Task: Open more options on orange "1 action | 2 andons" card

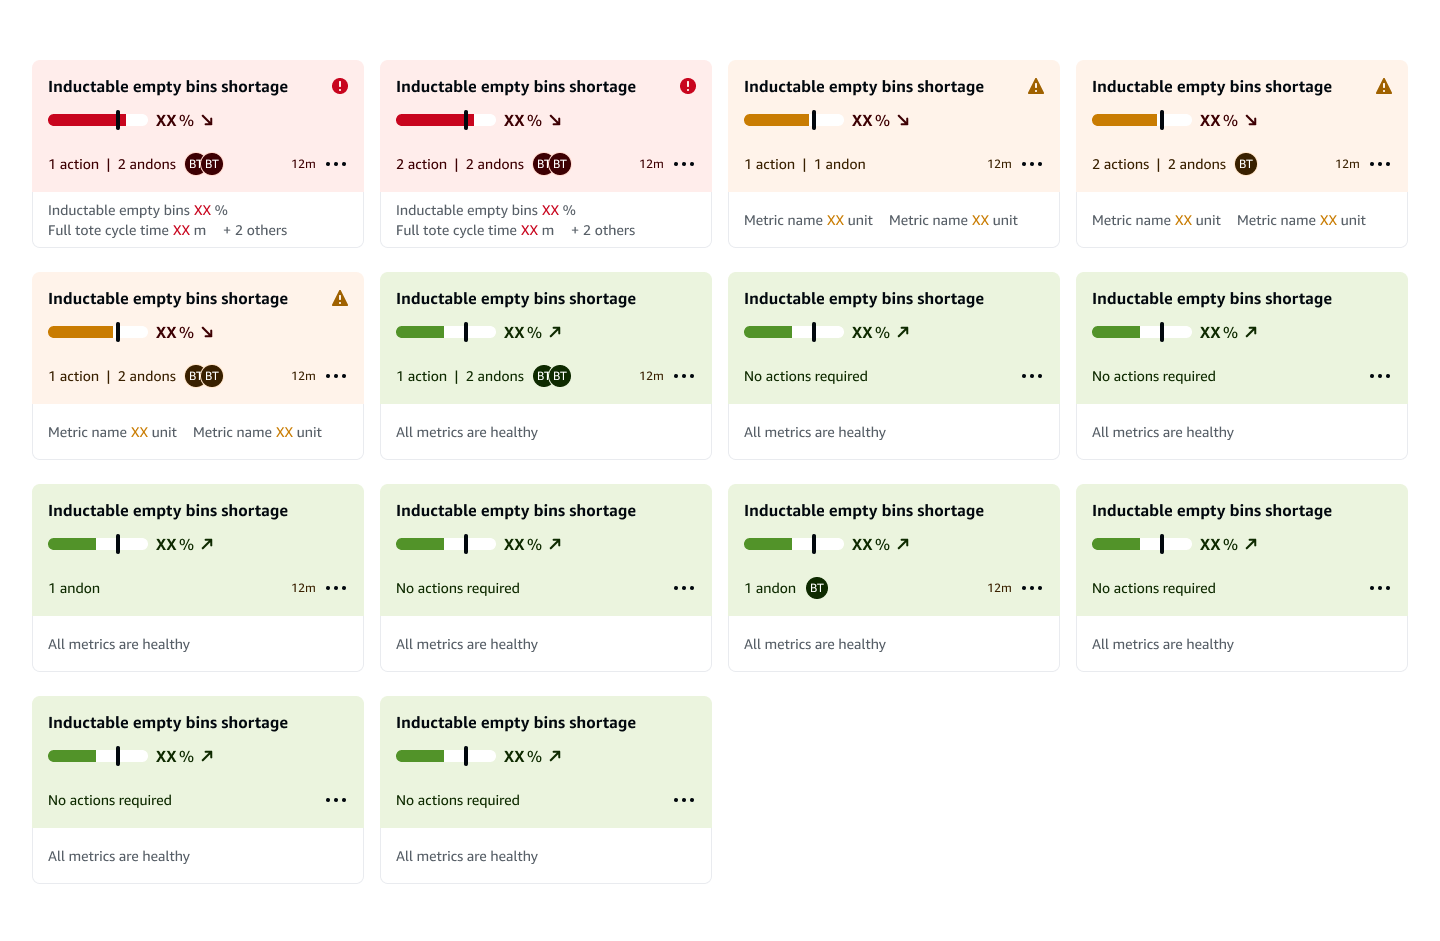Action: 336,376
